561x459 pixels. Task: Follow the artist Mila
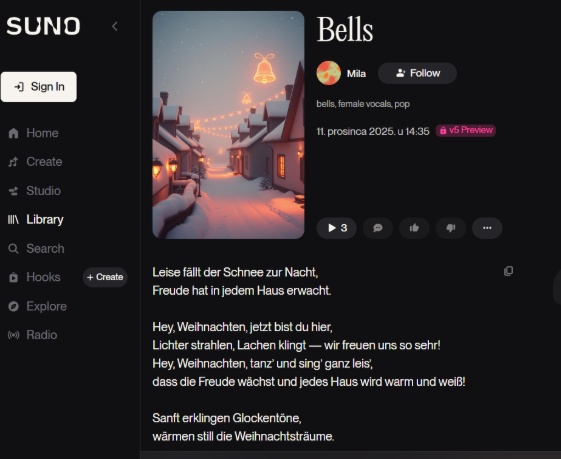(417, 73)
